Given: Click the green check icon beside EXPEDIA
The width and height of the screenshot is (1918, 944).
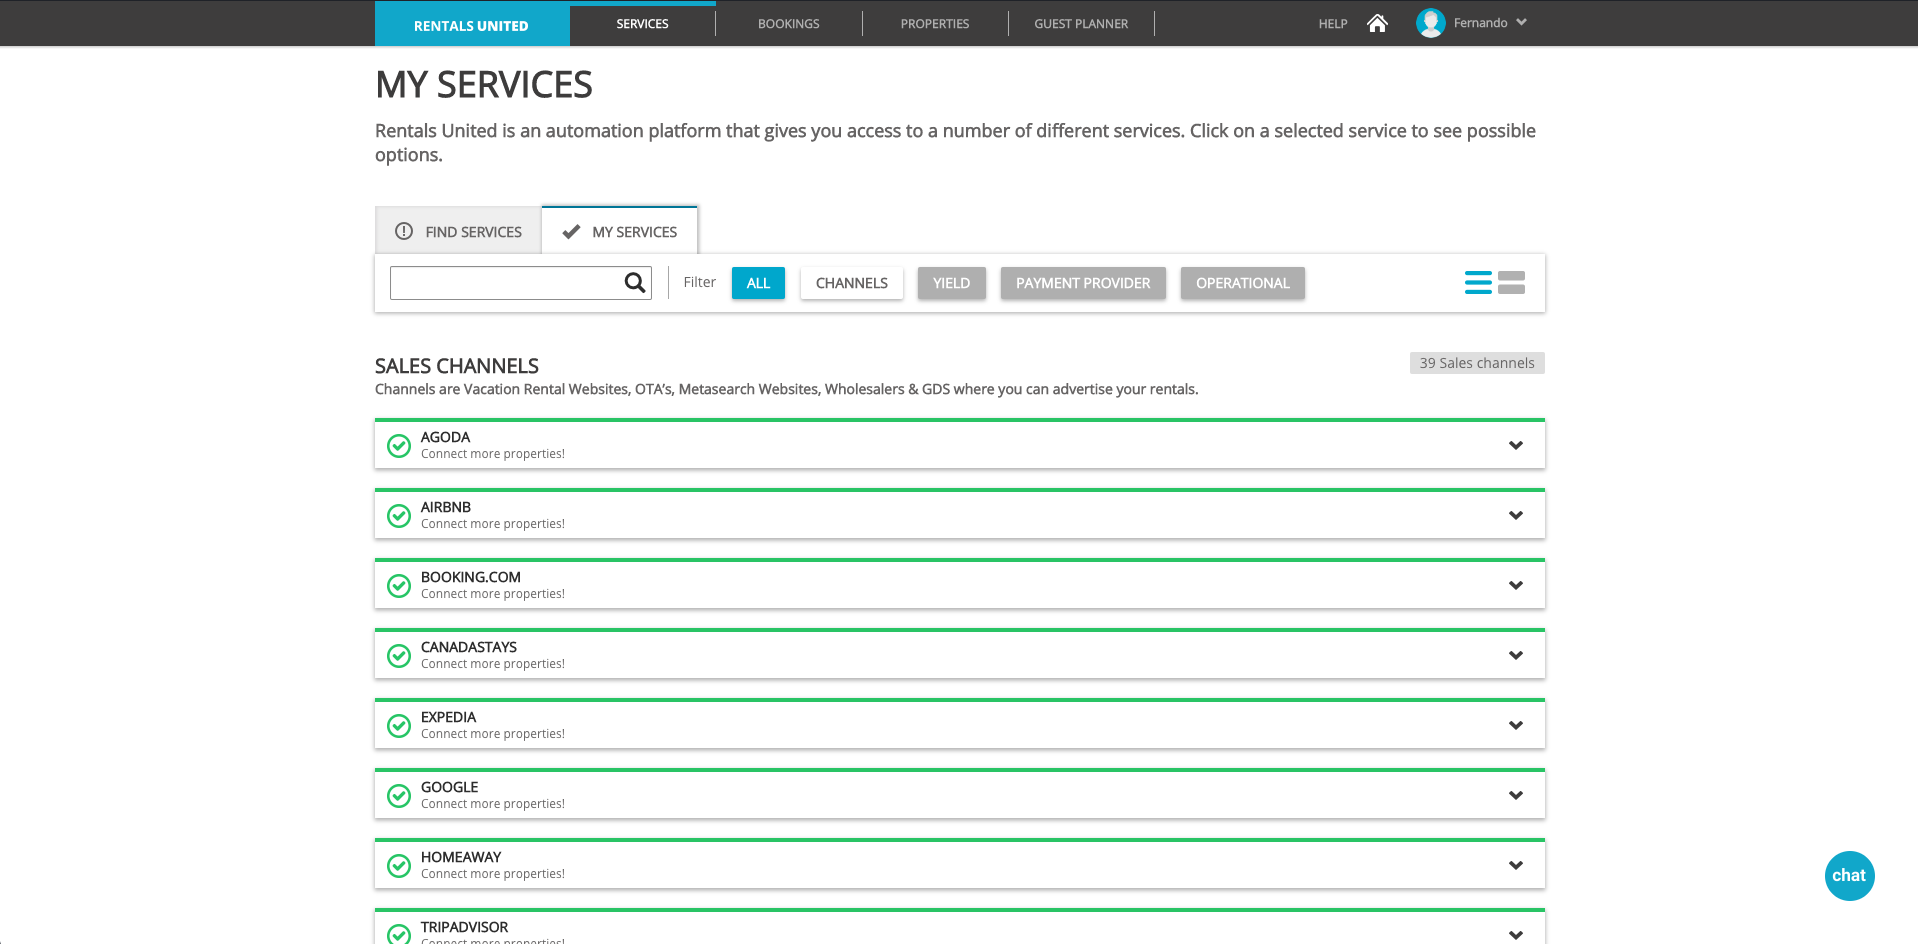Looking at the screenshot, I should click(399, 726).
